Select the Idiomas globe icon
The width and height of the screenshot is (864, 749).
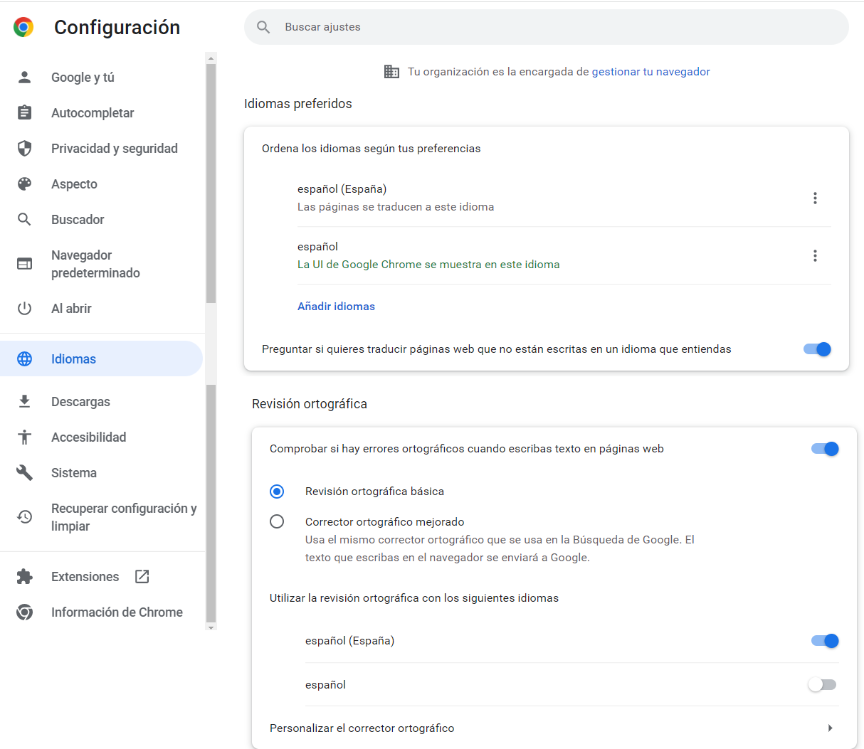pos(25,358)
